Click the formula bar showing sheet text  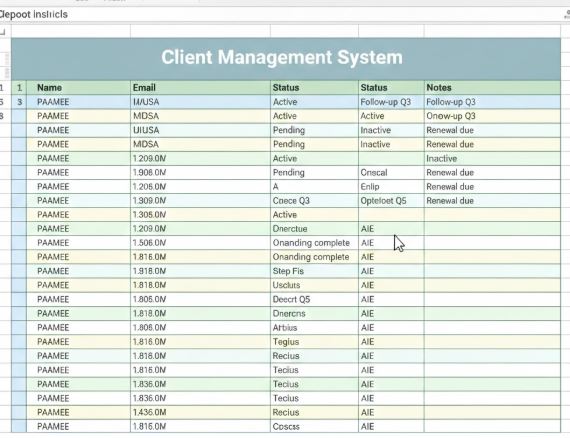click(x=280, y=15)
